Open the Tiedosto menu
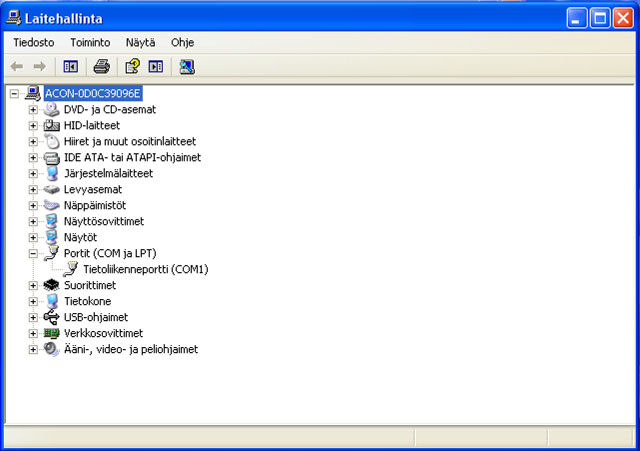Image resolution: width=640 pixels, height=451 pixels. [x=33, y=42]
